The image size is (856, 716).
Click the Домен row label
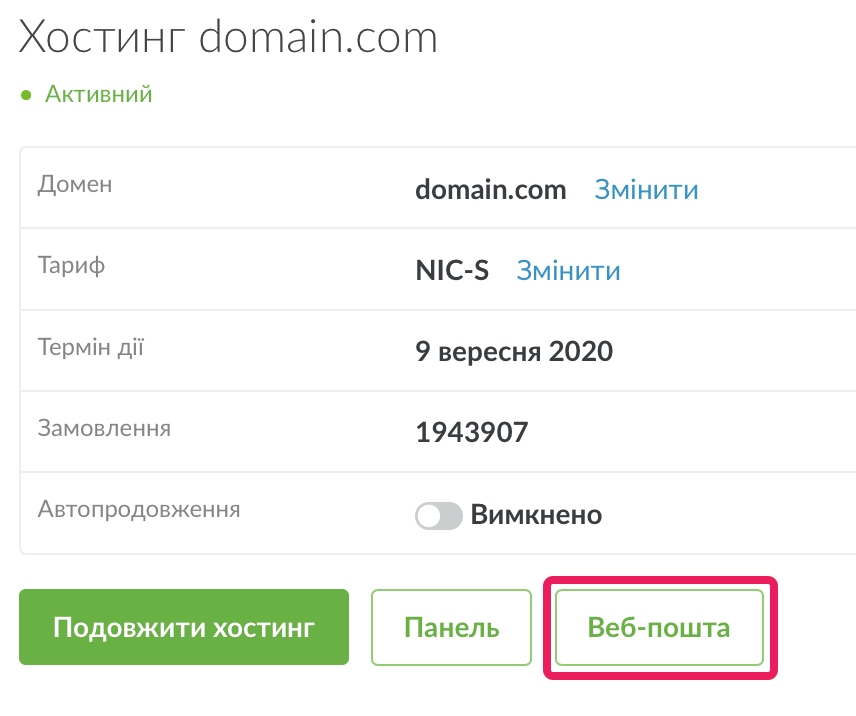[x=75, y=184]
